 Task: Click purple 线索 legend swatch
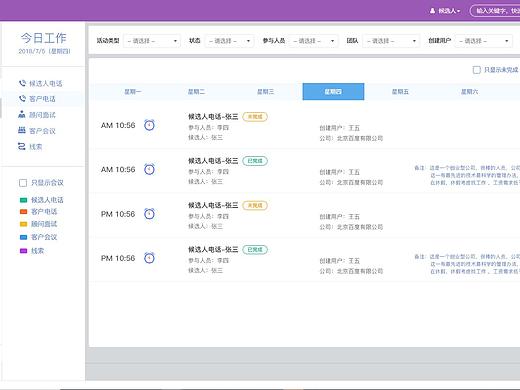click(23, 251)
